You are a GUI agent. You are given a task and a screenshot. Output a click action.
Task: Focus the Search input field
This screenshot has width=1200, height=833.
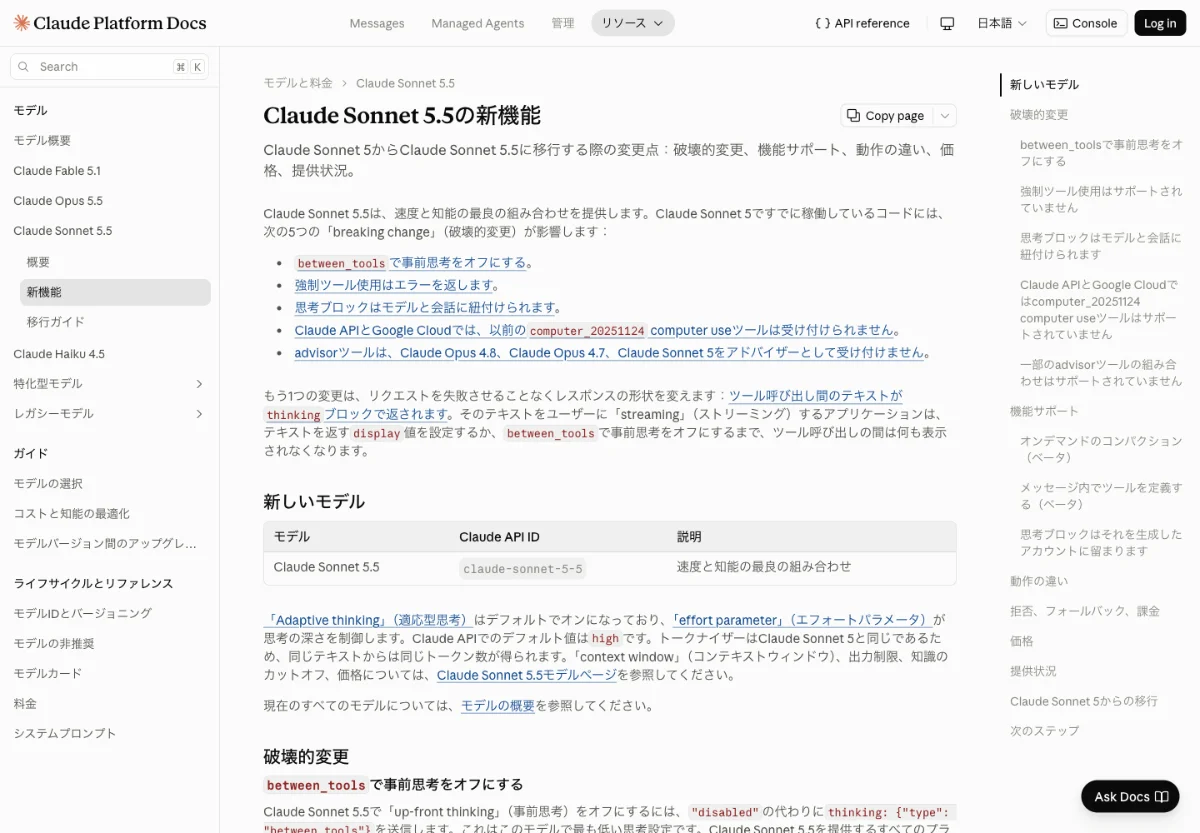tap(110, 67)
